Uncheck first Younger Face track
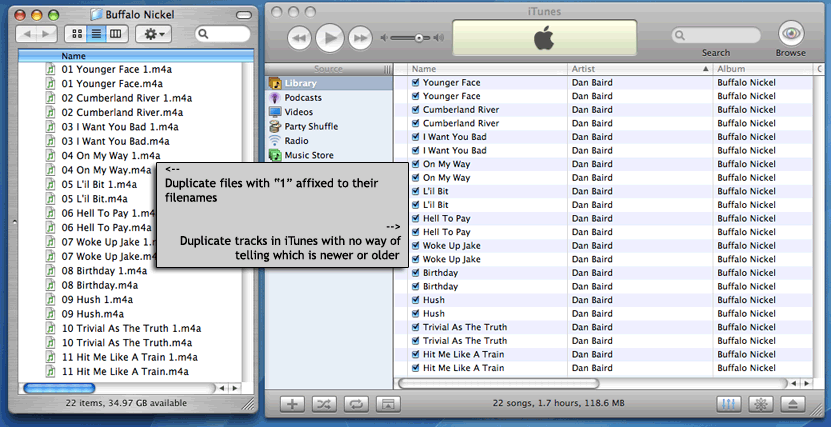 click(416, 83)
